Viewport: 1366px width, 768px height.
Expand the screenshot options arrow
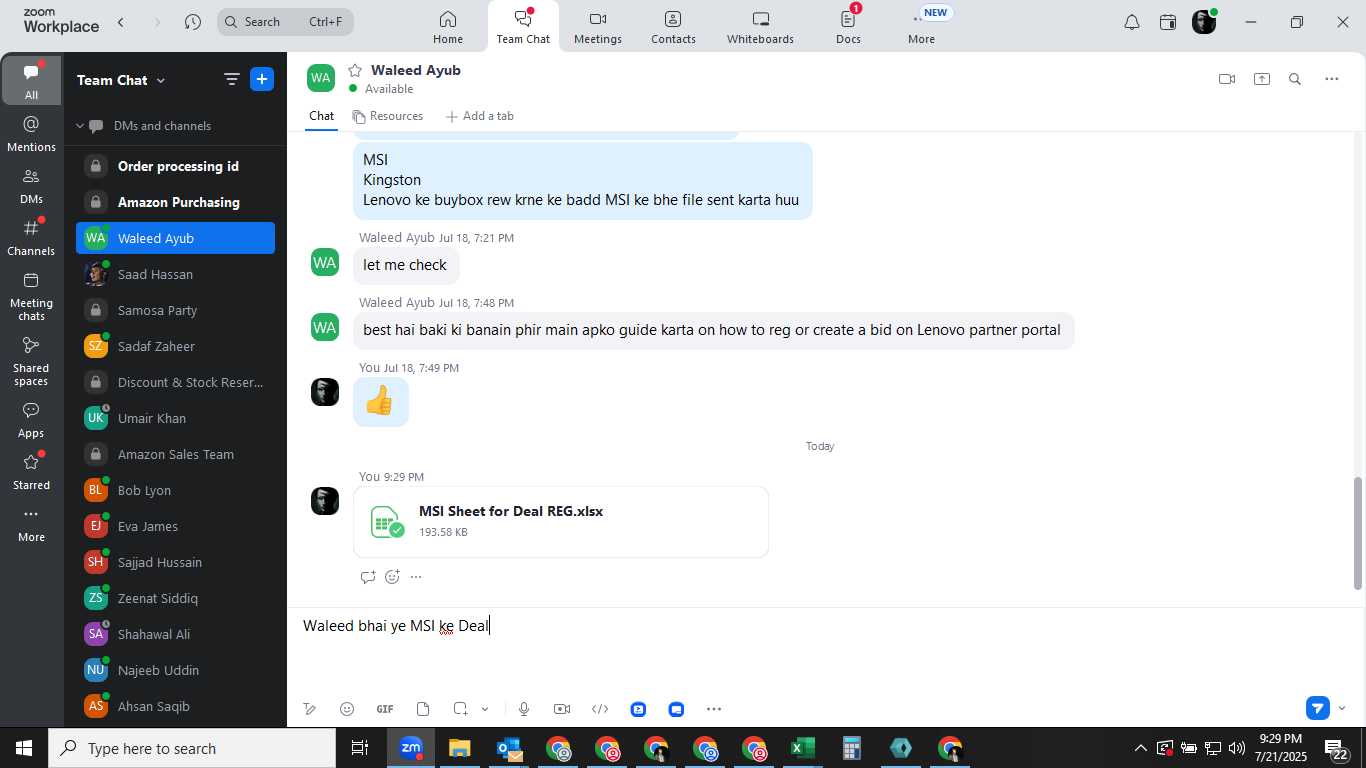tap(485, 709)
